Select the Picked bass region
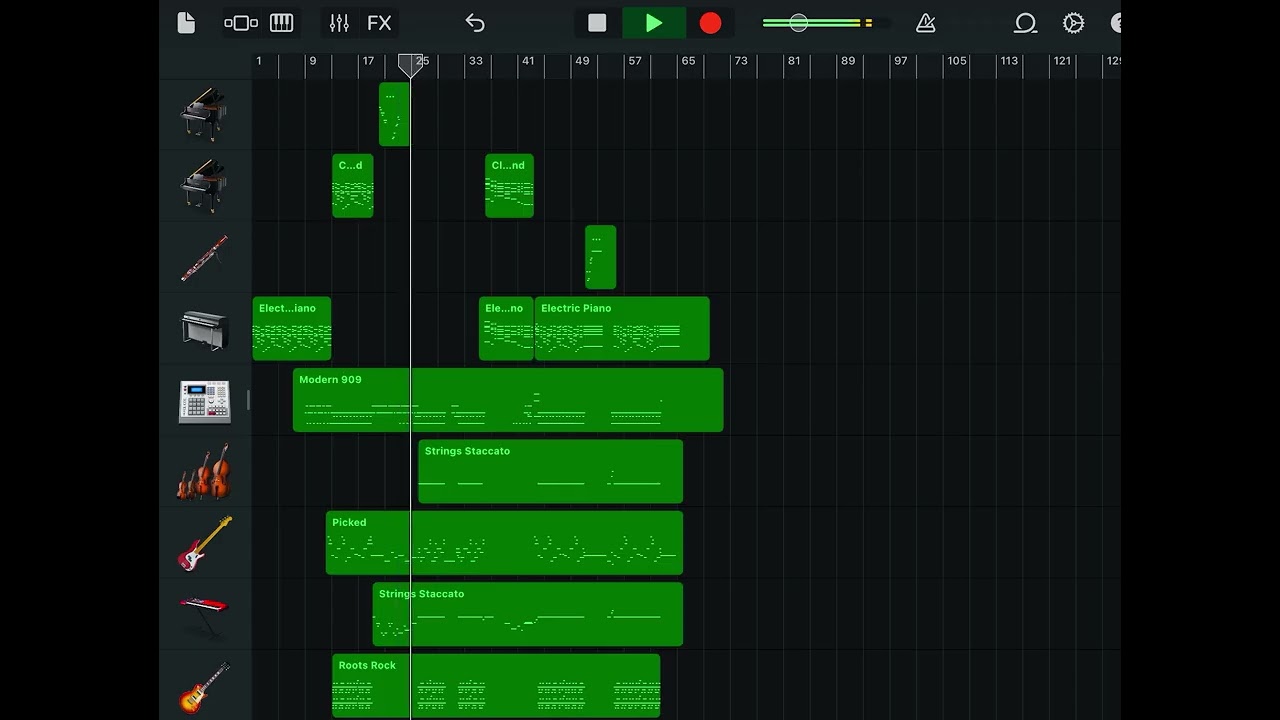 pyautogui.click(x=504, y=543)
